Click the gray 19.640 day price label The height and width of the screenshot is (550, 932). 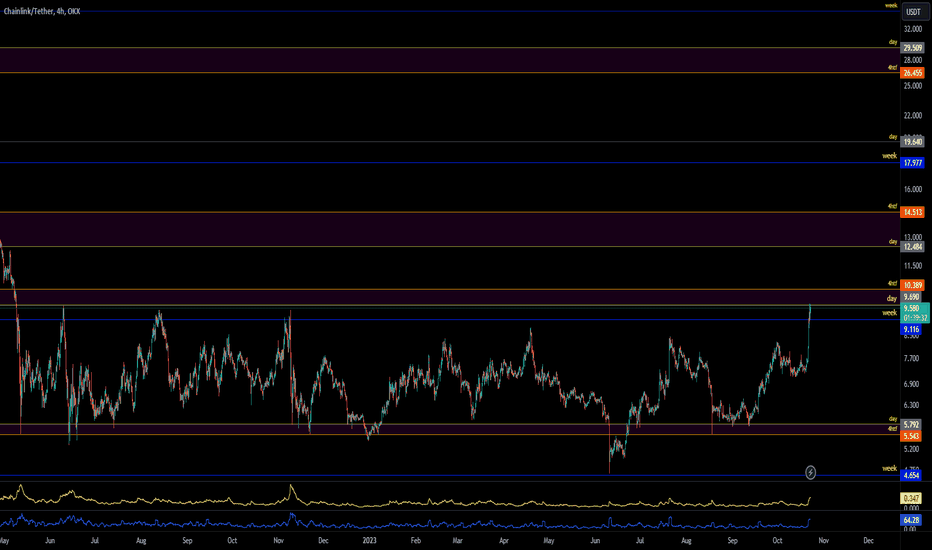click(912, 143)
